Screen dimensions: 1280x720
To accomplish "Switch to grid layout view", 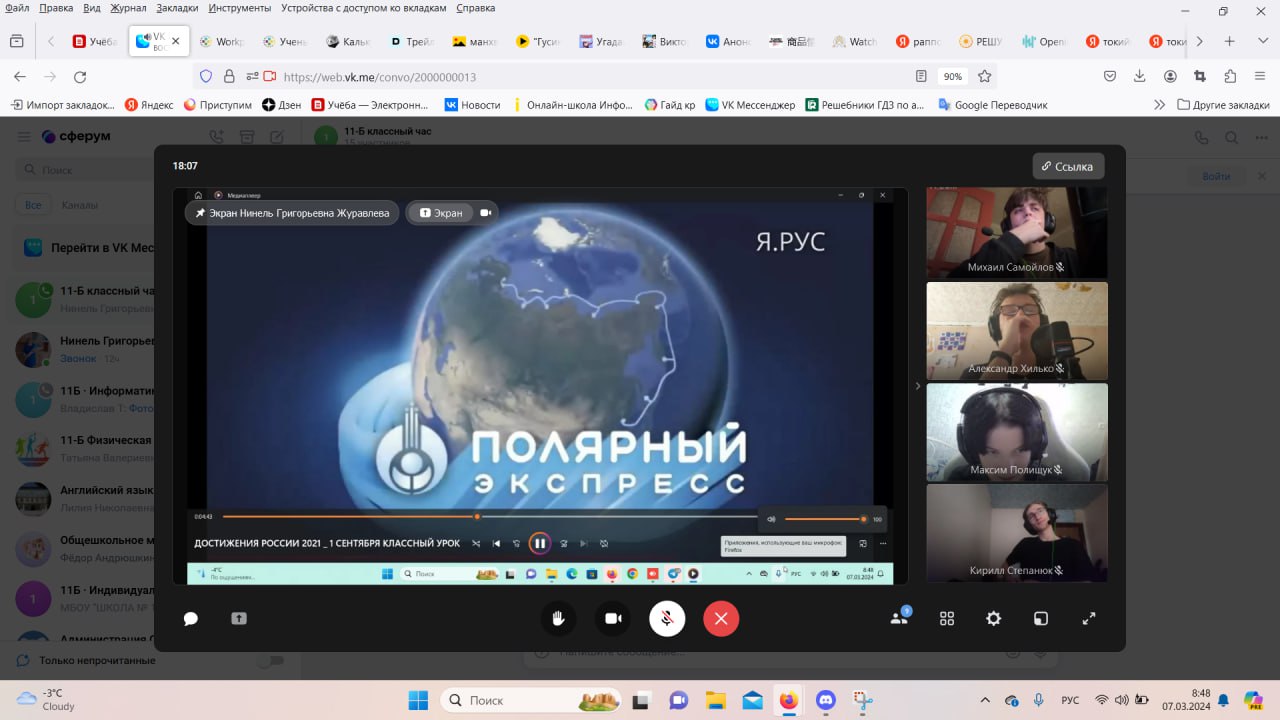I will pos(947,619).
